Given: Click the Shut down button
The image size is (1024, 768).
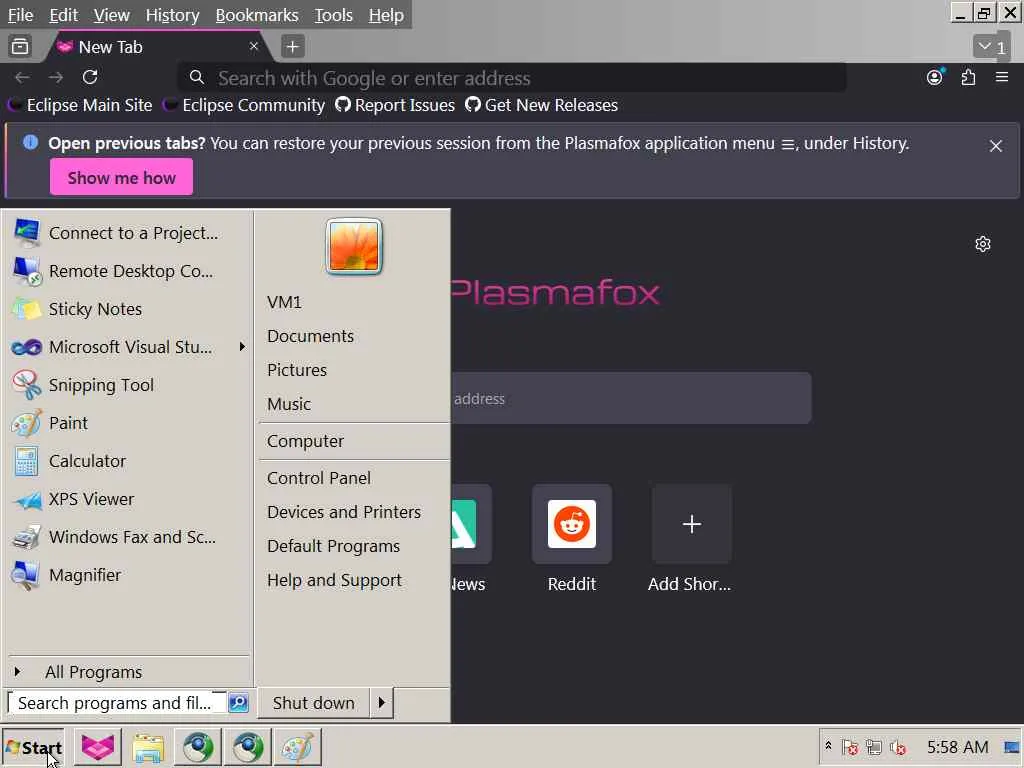Looking at the screenshot, I should (313, 703).
